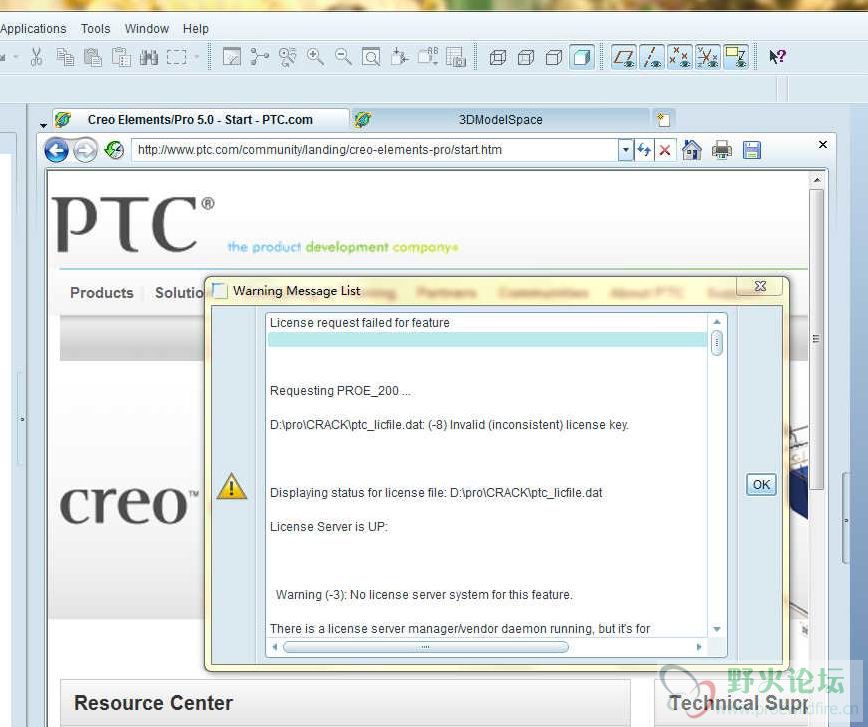Viewport: 868px width, 727px height.
Task: Toggle coordinate systems display
Action: (x=708, y=57)
